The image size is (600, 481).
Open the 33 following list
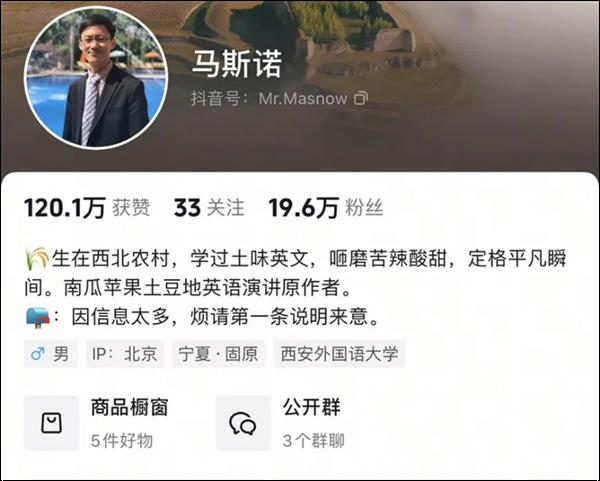(209, 208)
